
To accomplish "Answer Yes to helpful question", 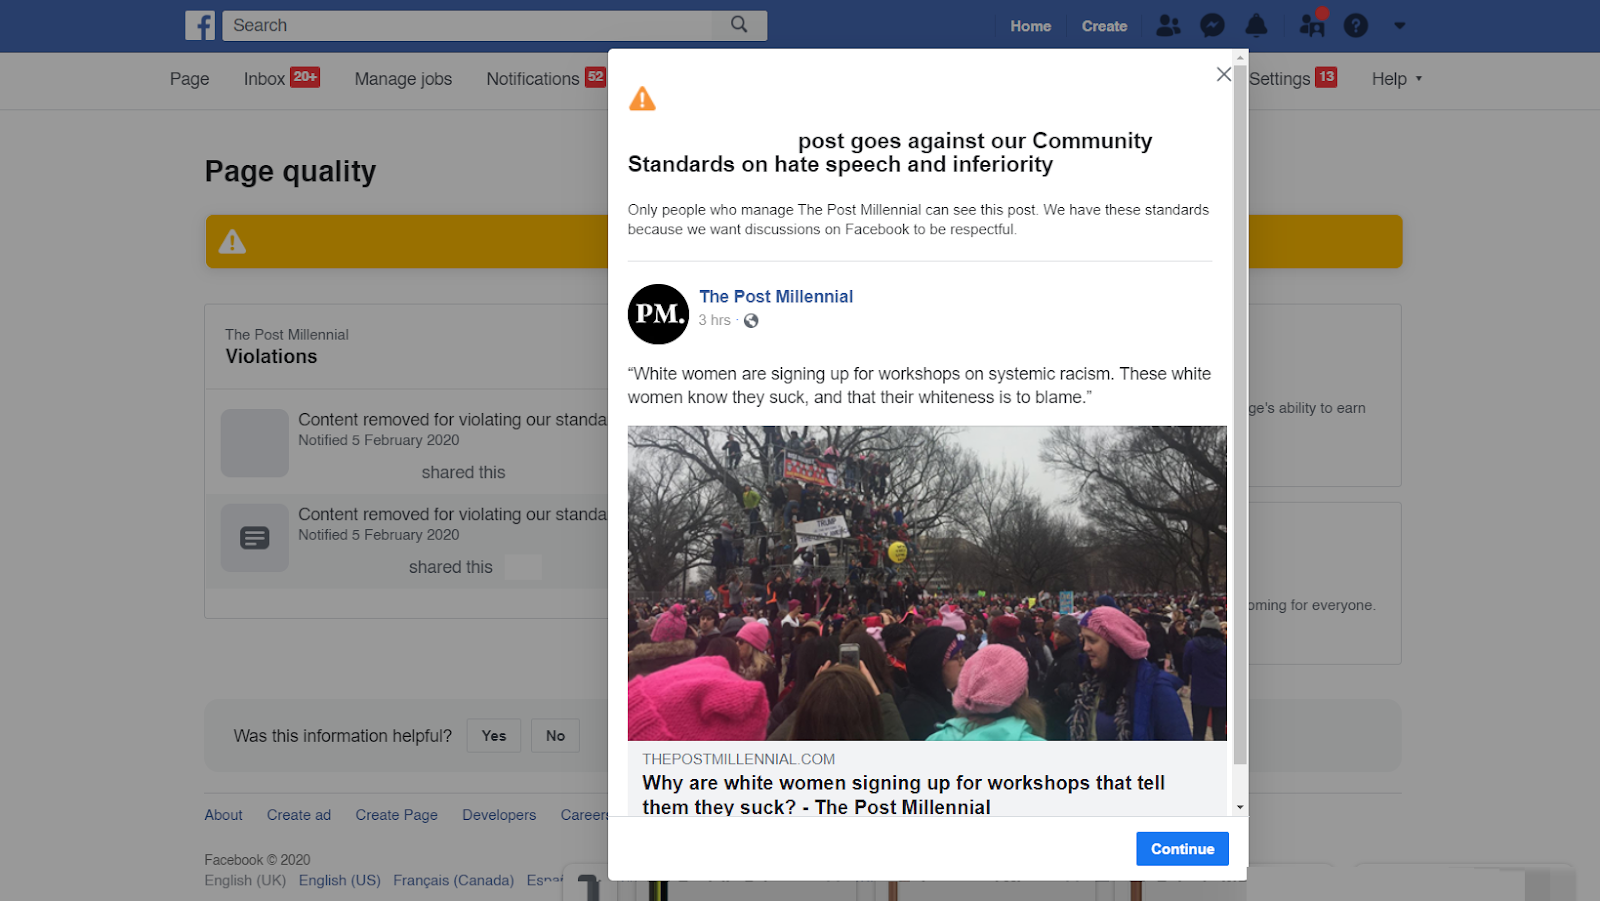I will click(x=494, y=736).
